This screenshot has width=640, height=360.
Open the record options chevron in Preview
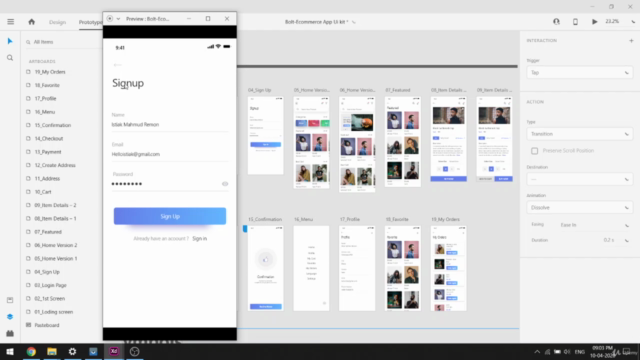click(x=118, y=19)
